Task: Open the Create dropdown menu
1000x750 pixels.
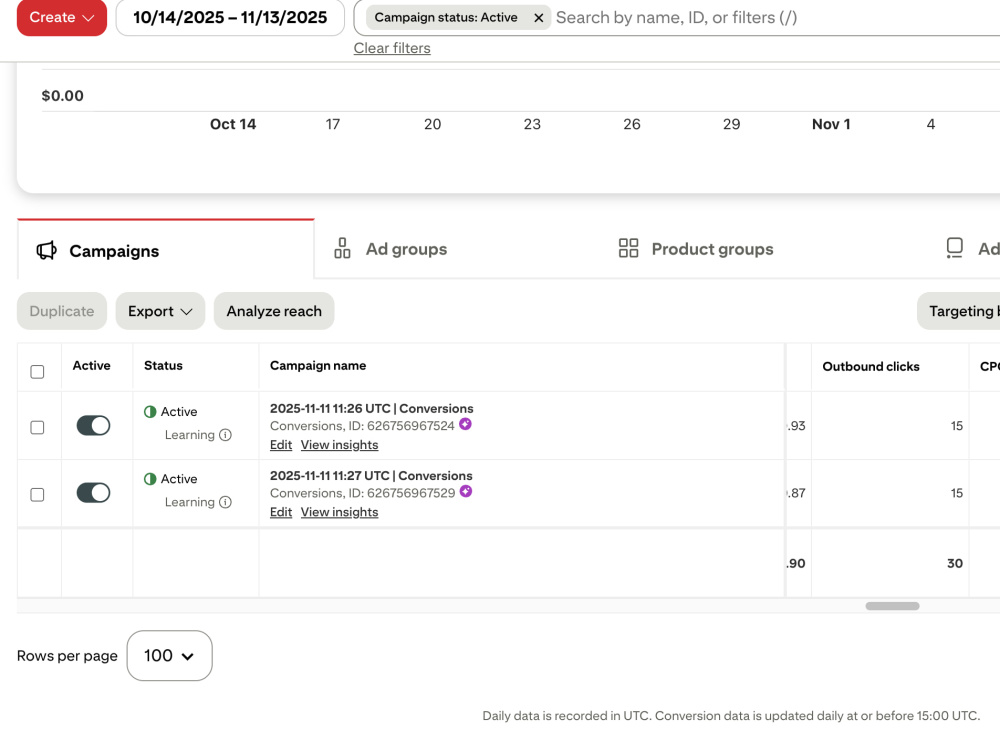Action: point(62,17)
